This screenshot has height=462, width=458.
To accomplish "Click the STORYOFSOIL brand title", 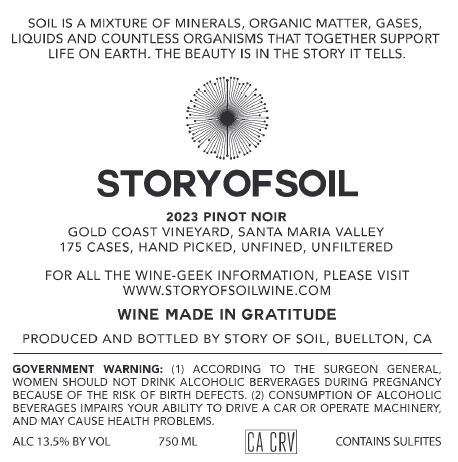I will [227, 184].
